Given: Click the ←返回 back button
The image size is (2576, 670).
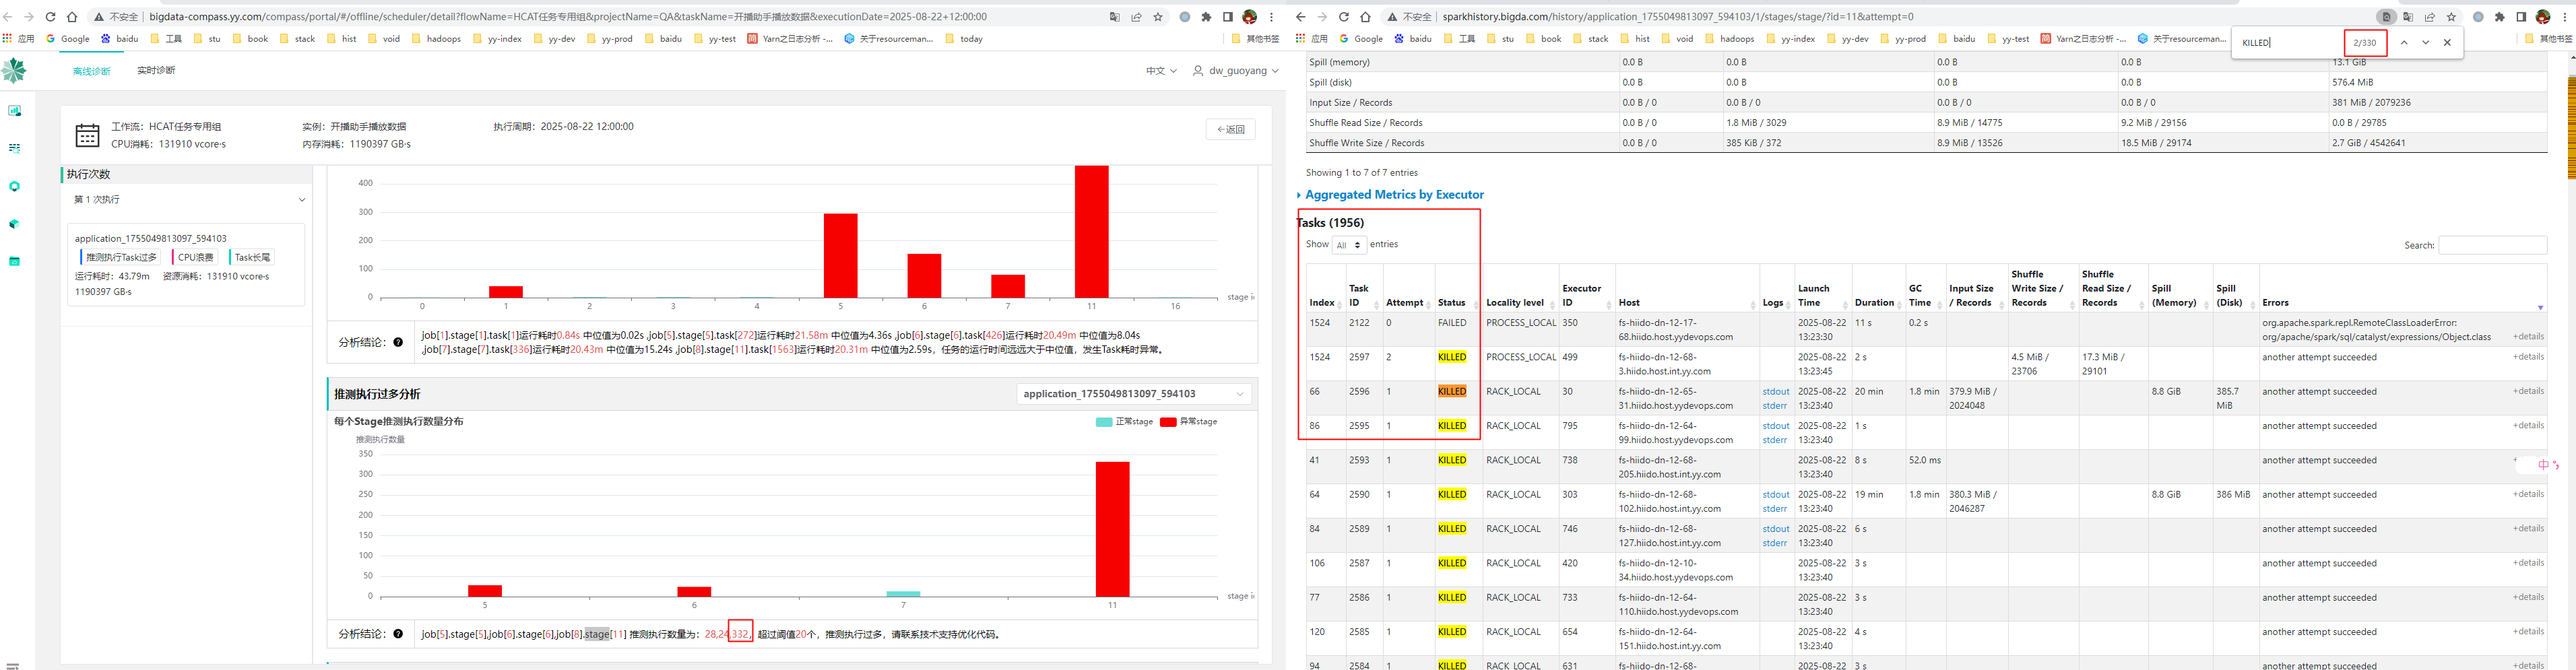Looking at the screenshot, I should click(x=1230, y=130).
